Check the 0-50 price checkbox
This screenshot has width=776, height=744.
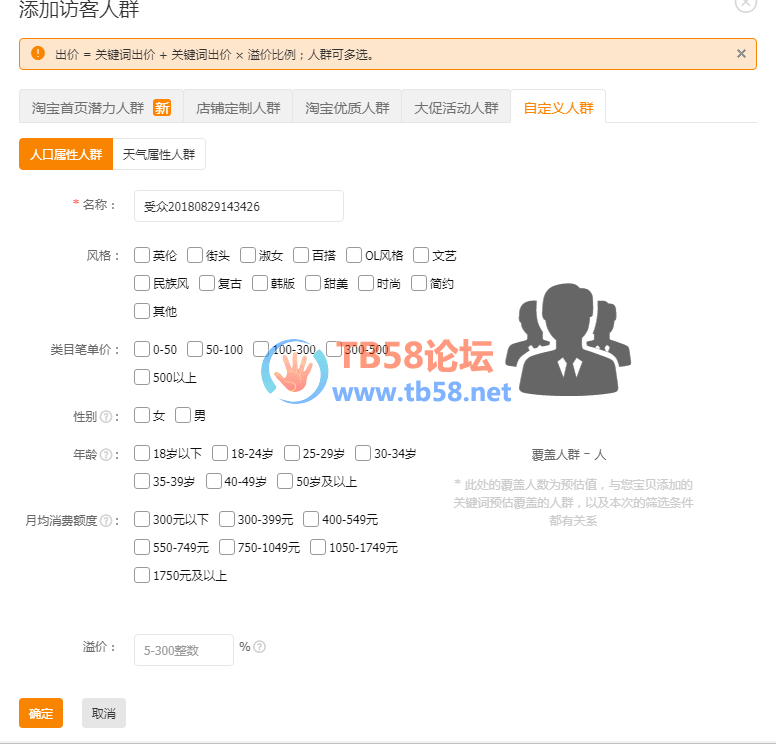[142, 349]
